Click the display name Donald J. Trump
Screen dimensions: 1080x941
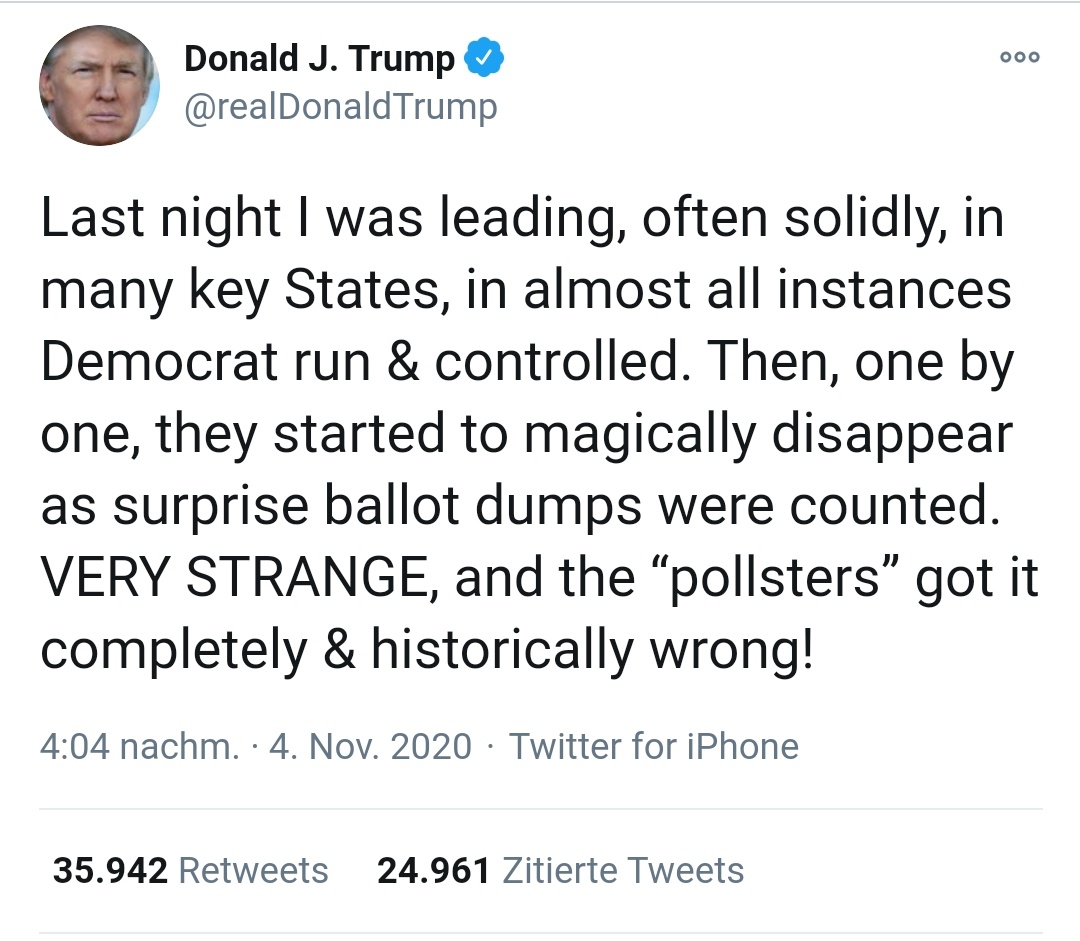tap(320, 60)
